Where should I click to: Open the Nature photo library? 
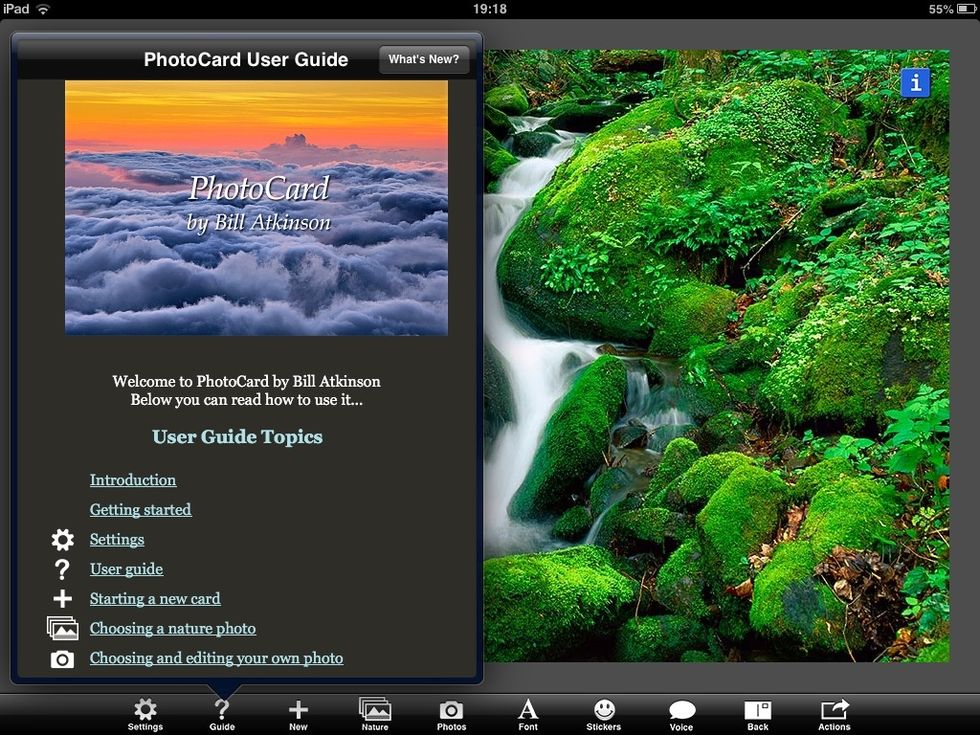click(x=375, y=714)
